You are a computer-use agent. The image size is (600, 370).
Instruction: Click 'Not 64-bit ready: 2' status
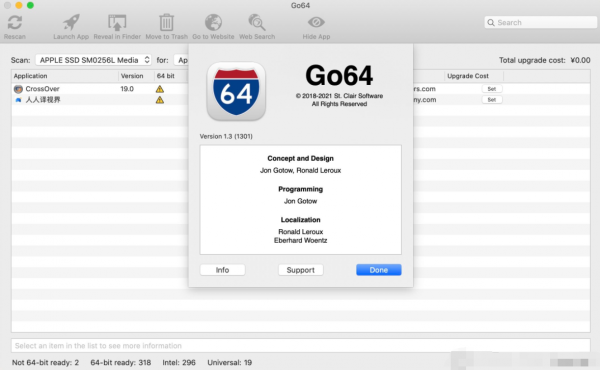coord(45,362)
